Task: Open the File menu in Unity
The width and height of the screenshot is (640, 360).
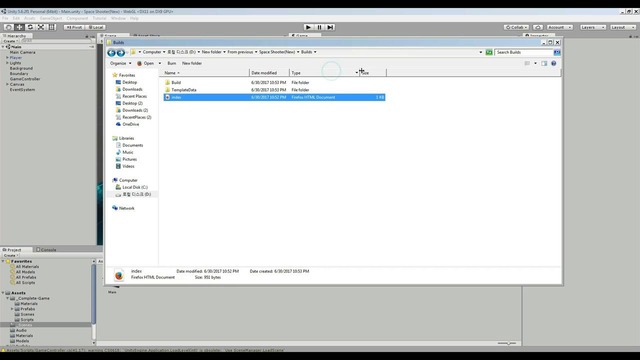Action: pyautogui.click(x=5, y=18)
